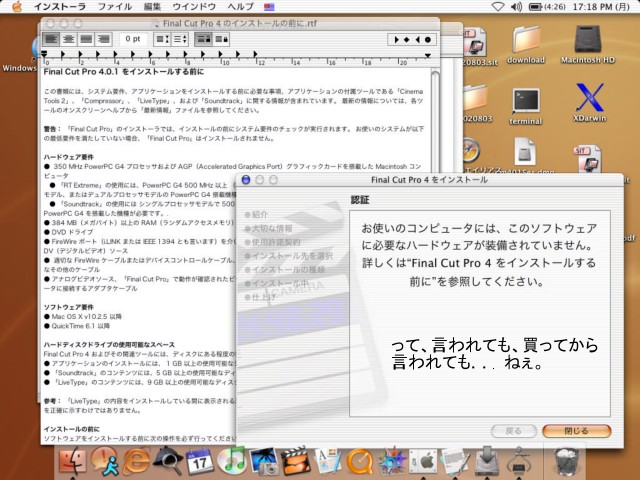Open System Preferences from the Dock
The width and height of the screenshot is (640, 480).
click(x=423, y=460)
